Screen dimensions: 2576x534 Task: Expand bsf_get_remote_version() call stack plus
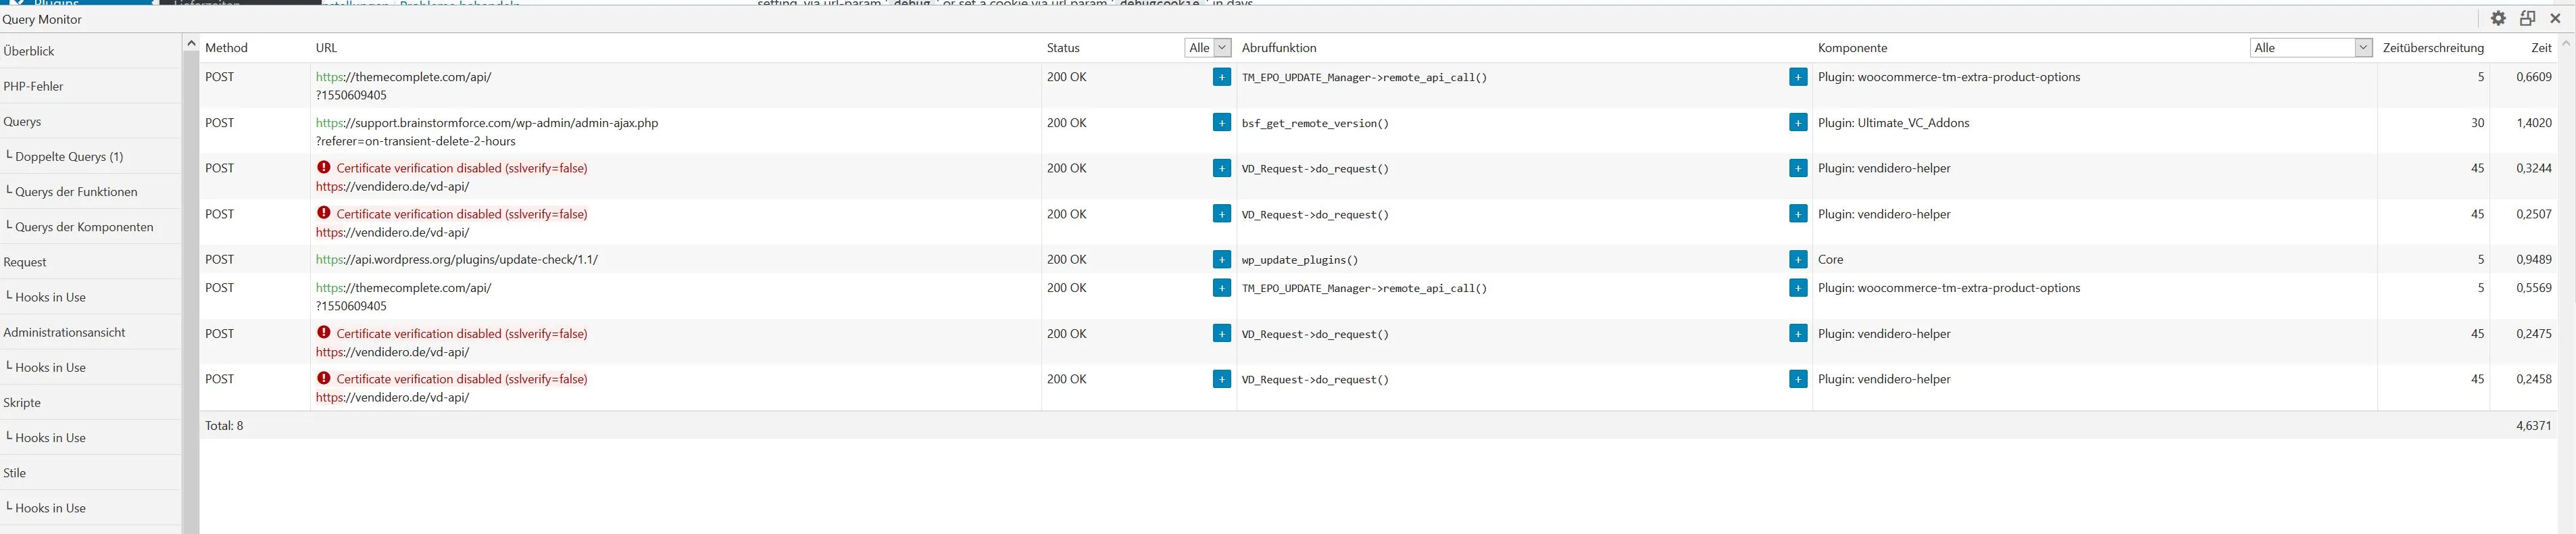click(1797, 122)
